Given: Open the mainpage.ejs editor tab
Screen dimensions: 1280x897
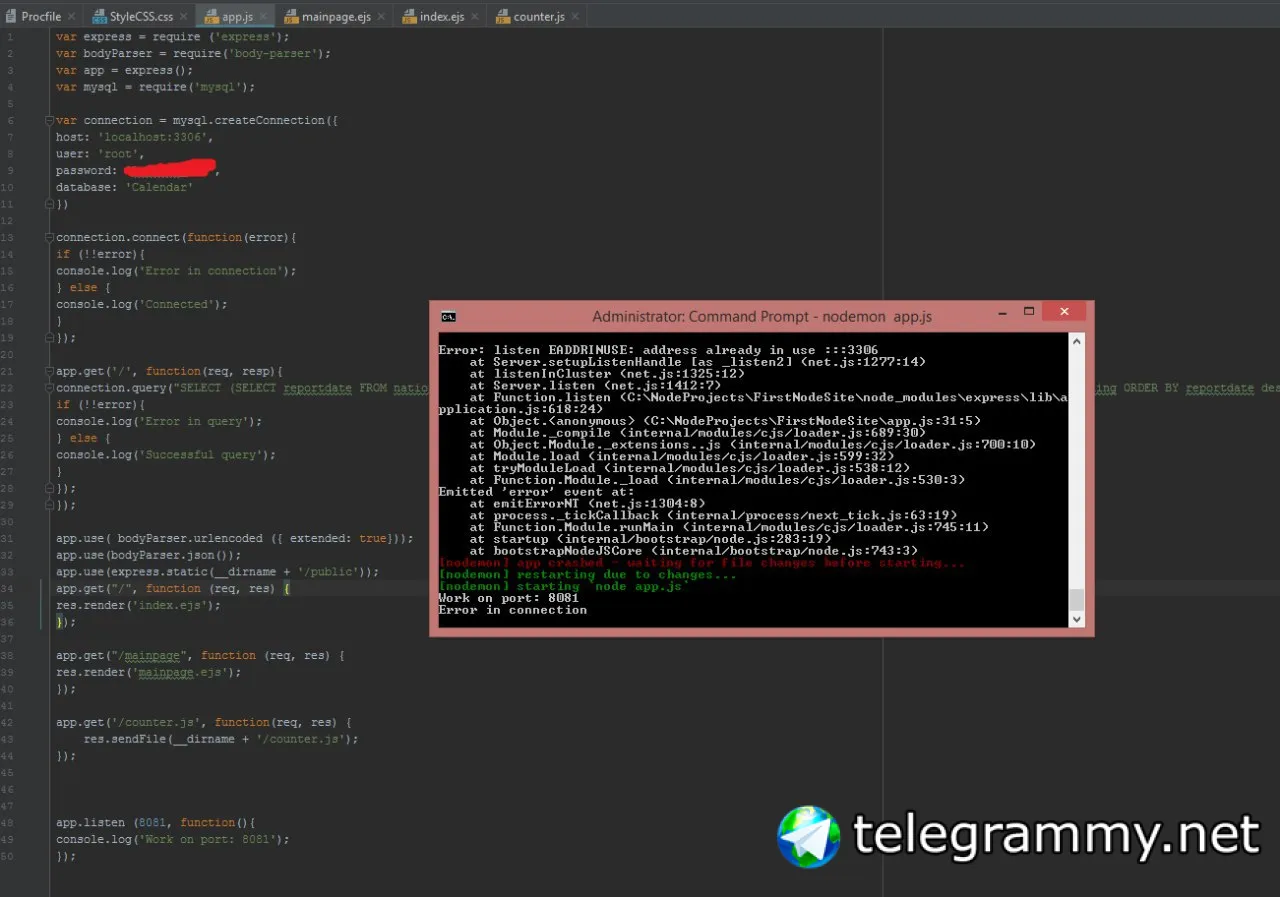Looking at the screenshot, I should pyautogui.click(x=335, y=17).
